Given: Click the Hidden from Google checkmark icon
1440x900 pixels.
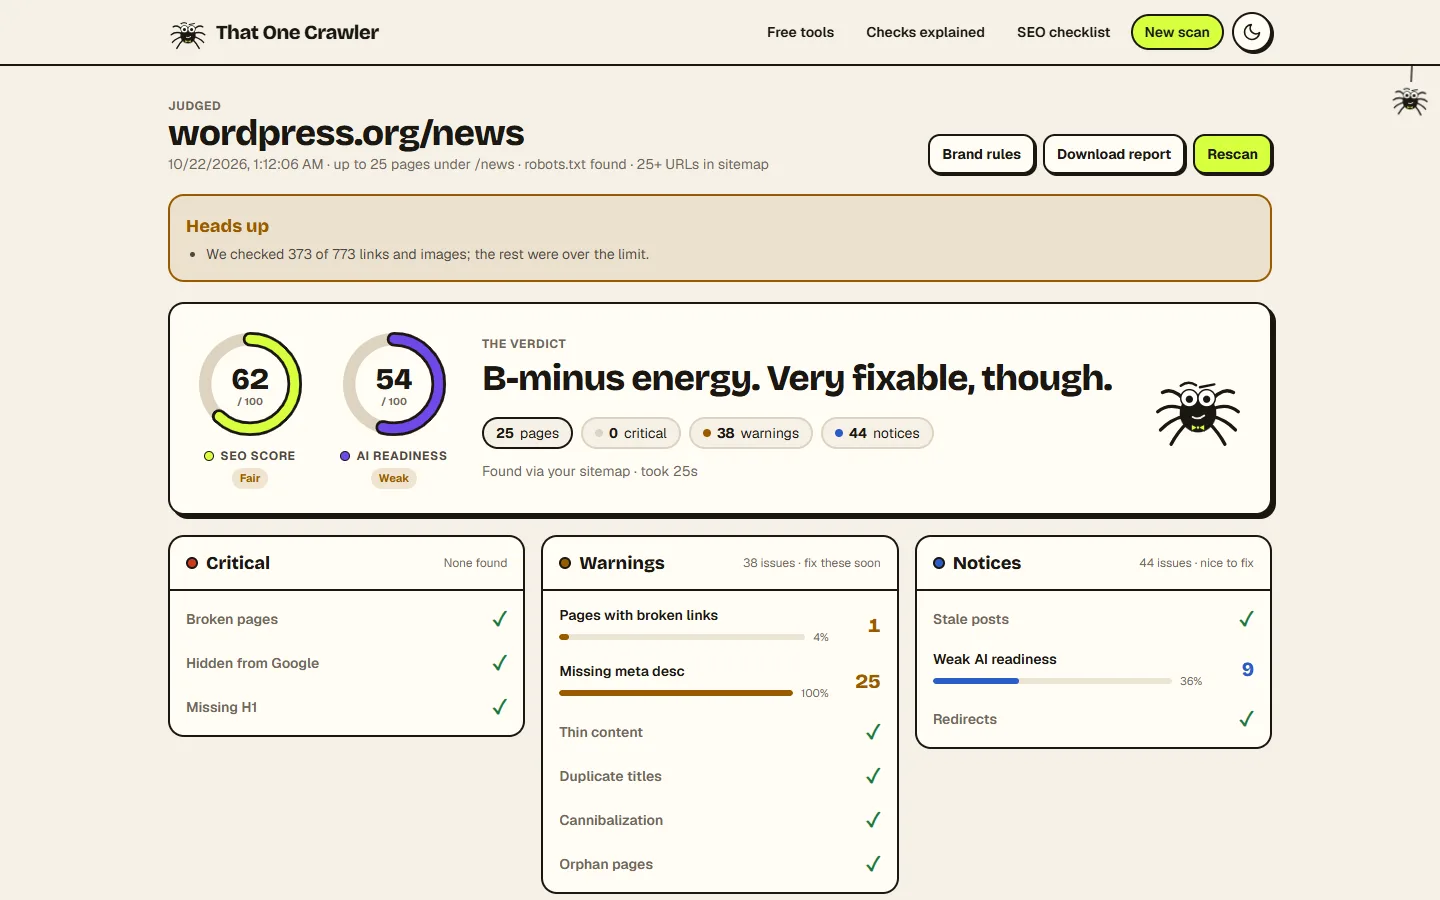Looking at the screenshot, I should coord(500,663).
